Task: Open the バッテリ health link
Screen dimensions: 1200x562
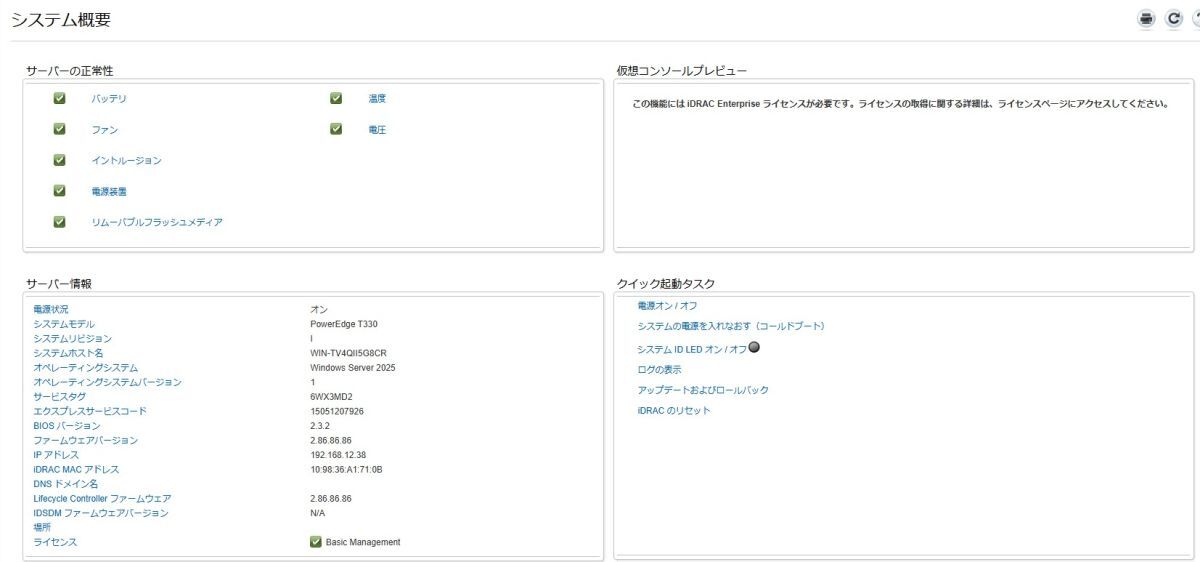Action: 109,99
